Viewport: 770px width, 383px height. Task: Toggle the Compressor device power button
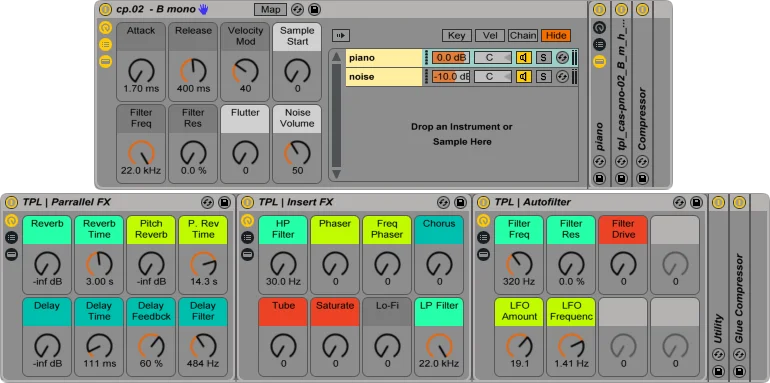[x=643, y=9]
